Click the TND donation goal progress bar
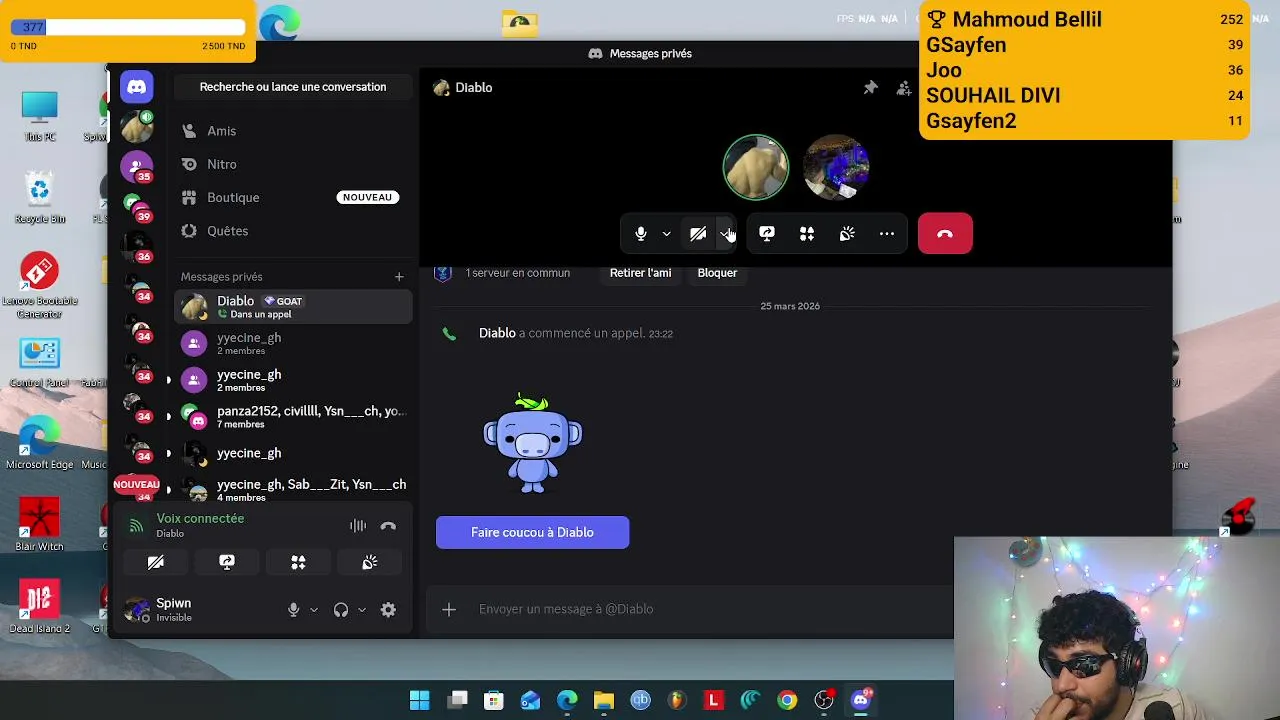 [127, 27]
